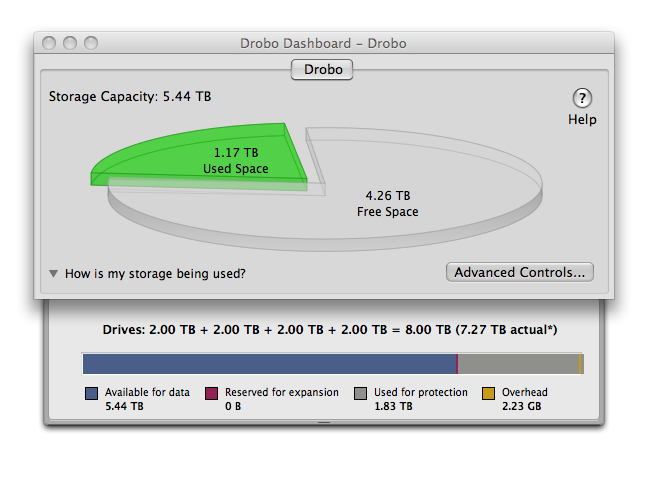
Task: Click the blue segment of the drive bar
Action: coord(268,364)
